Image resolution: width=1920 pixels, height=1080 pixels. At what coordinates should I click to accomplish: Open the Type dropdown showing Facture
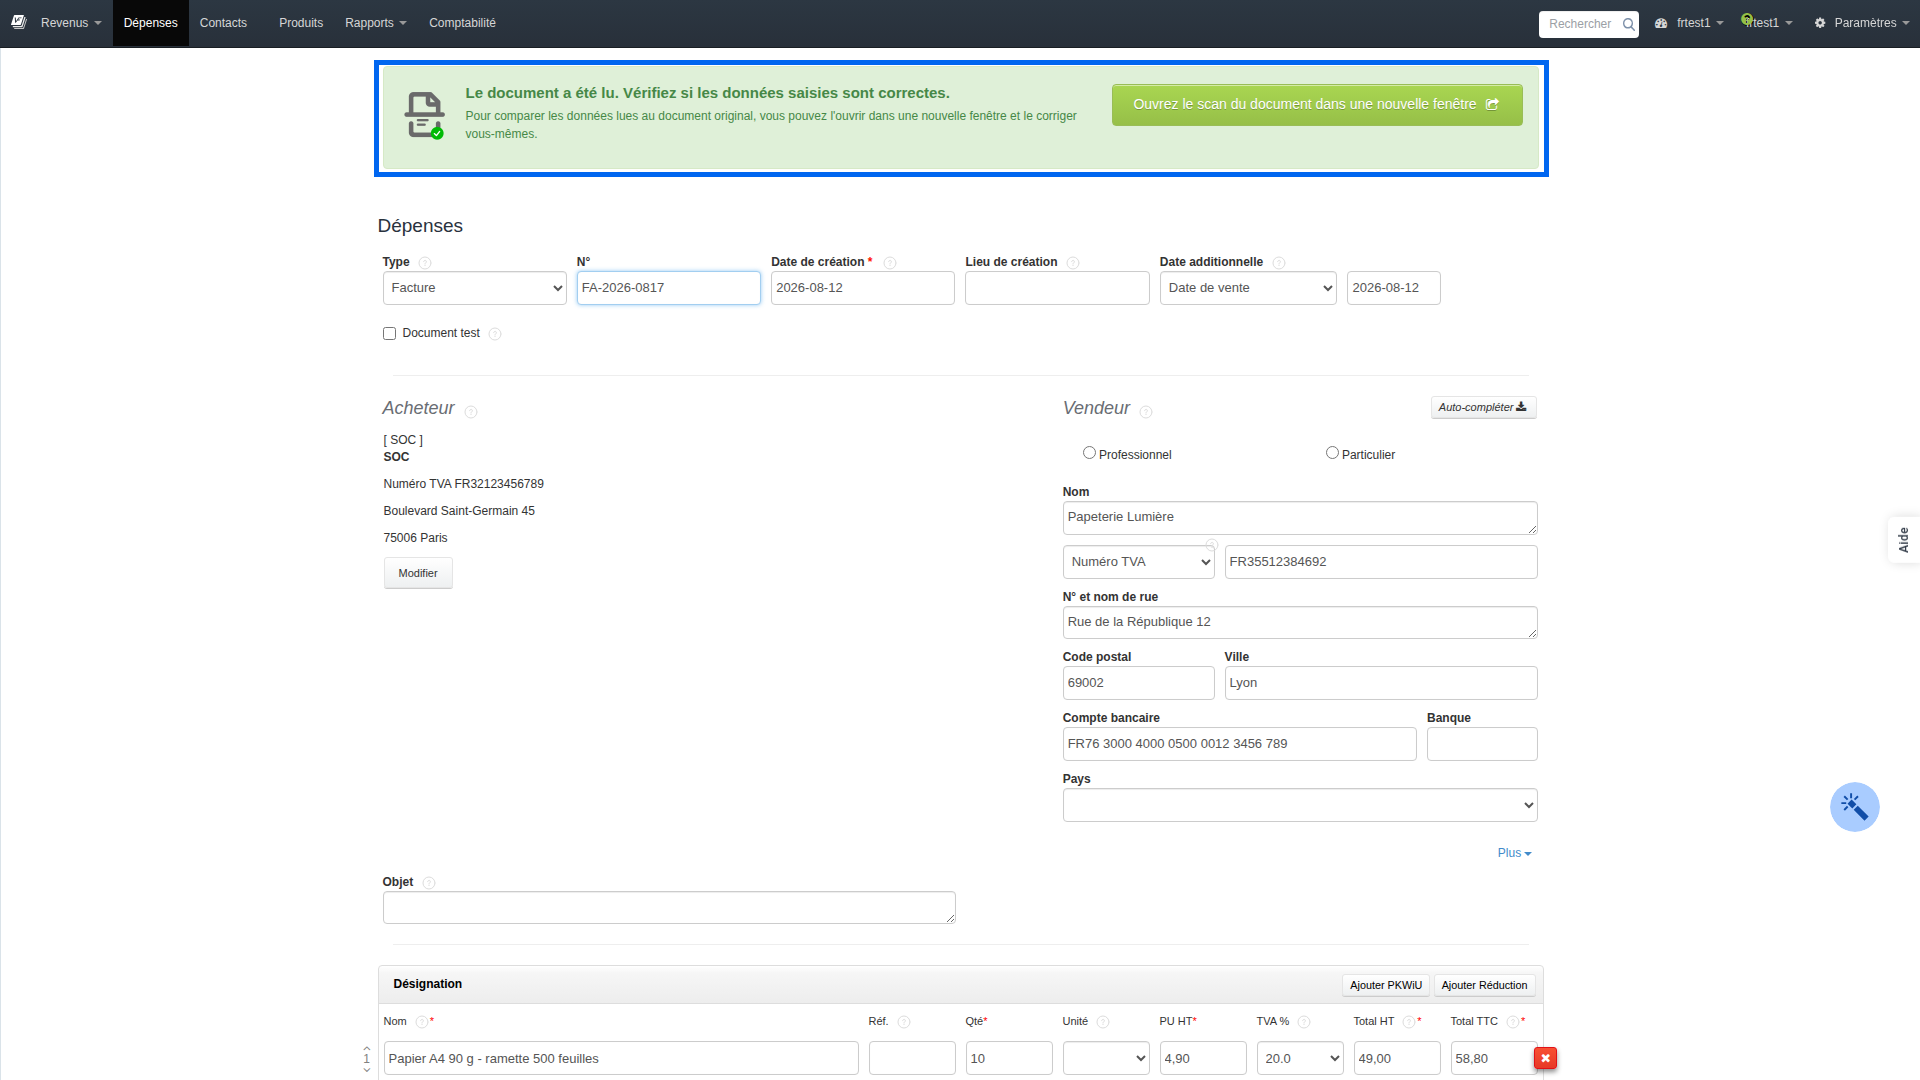pos(474,288)
